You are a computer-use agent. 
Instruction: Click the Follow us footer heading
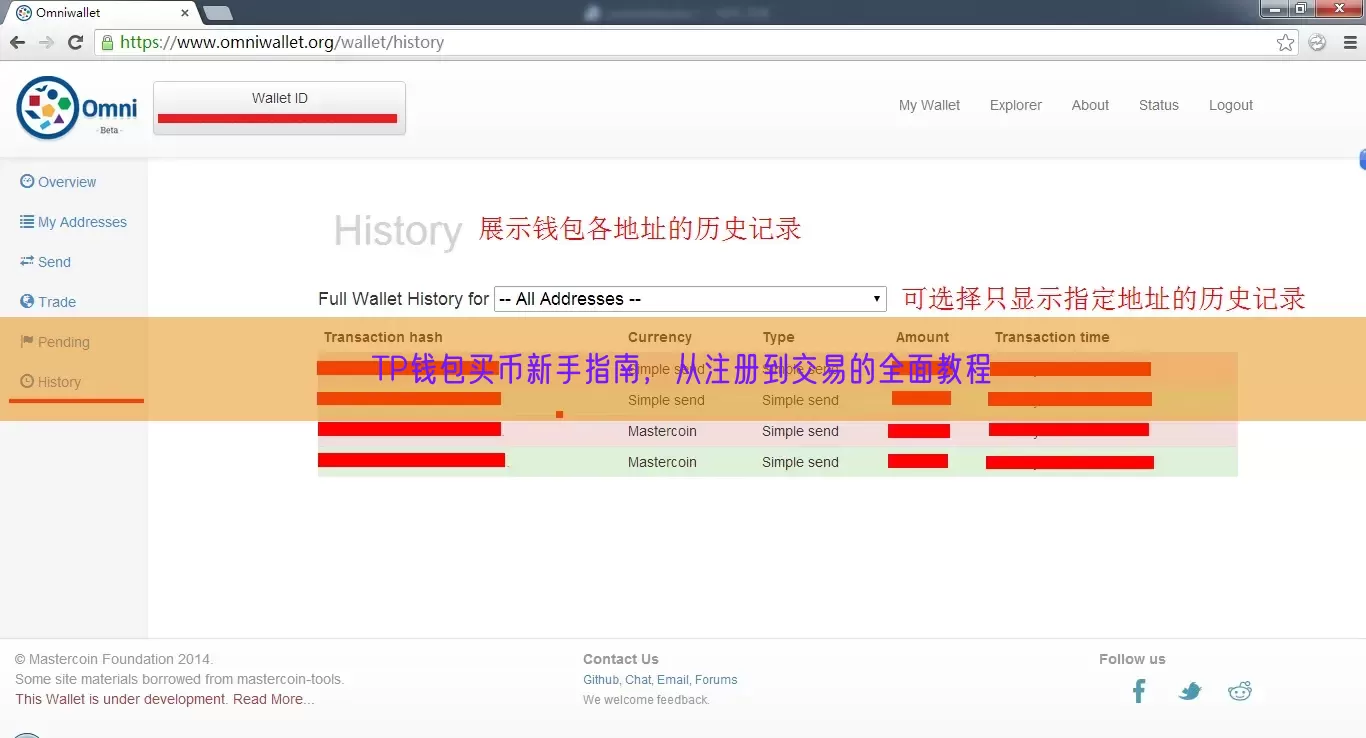tap(1132, 659)
